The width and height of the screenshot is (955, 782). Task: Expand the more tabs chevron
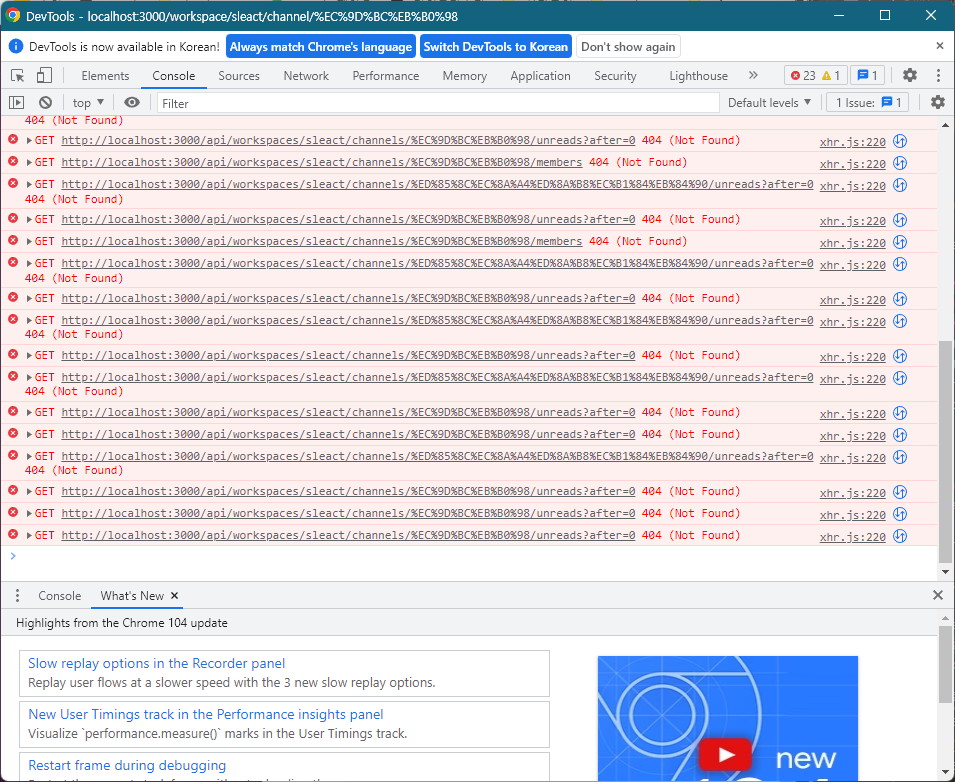coord(753,75)
